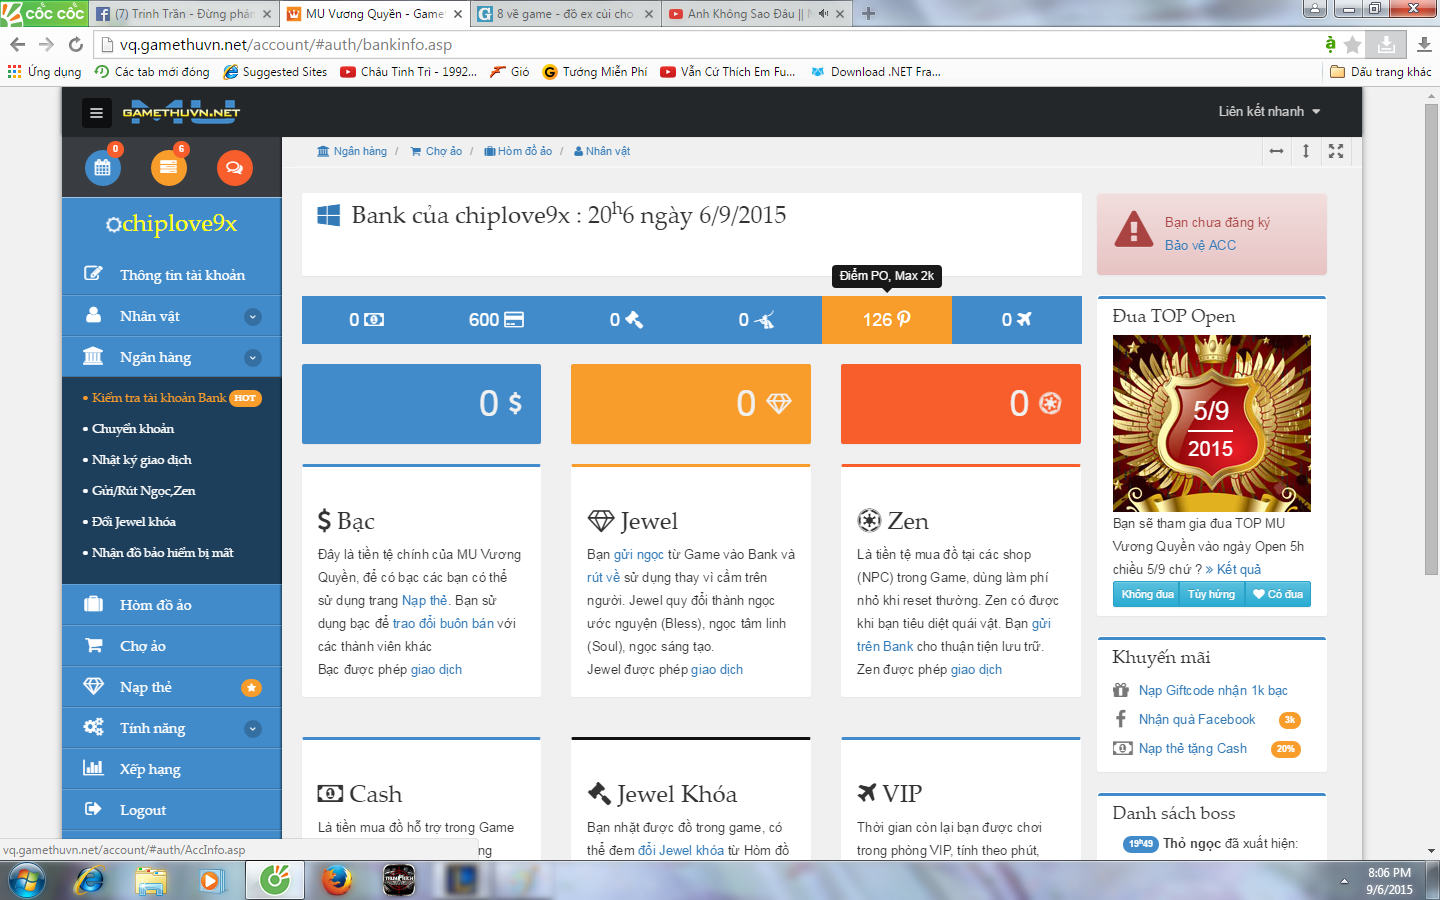Toggle fullscreen expand icon in breadcrumb bar
This screenshot has height=900, width=1440.
[1336, 151]
